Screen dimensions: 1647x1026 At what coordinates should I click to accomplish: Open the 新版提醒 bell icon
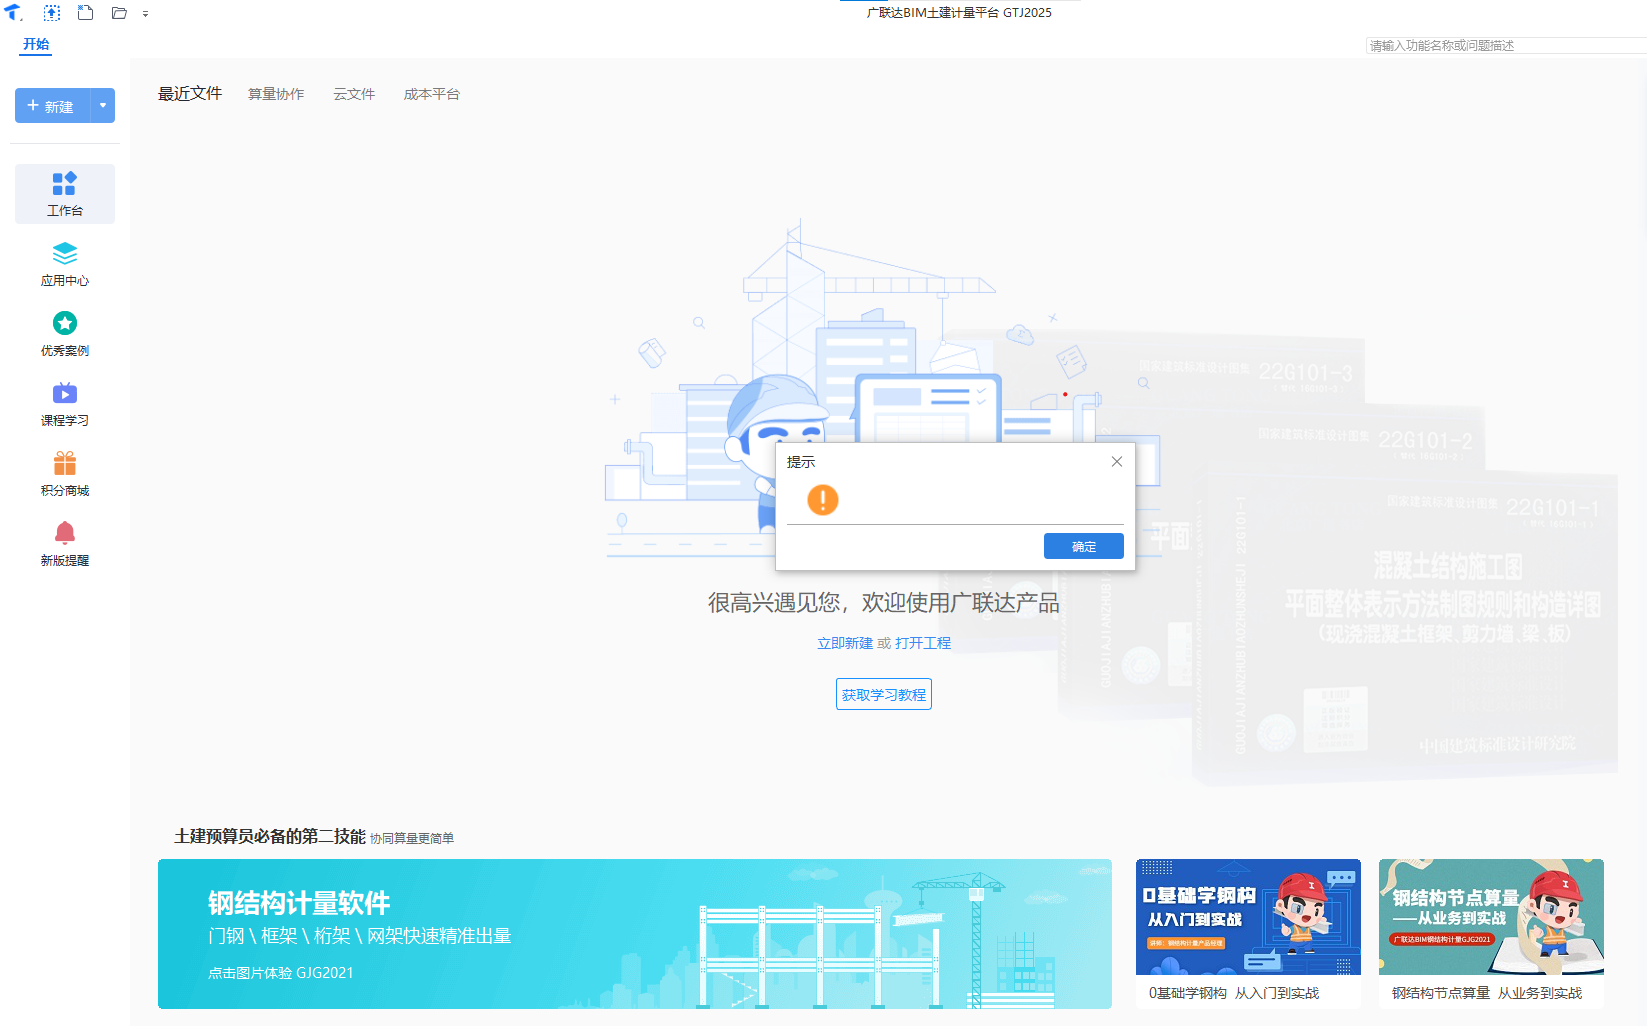(65, 533)
